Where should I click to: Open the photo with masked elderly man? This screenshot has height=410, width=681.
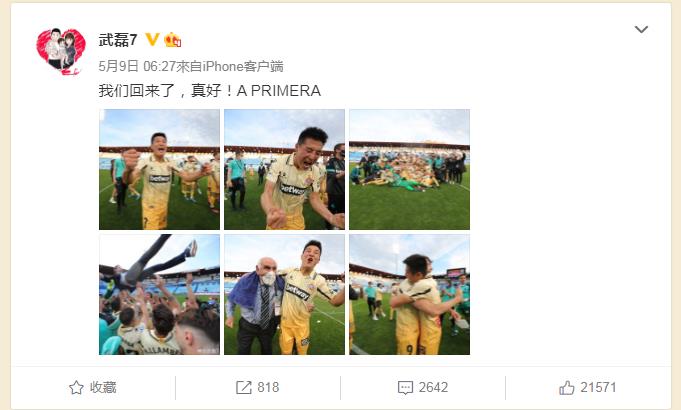click(284, 294)
